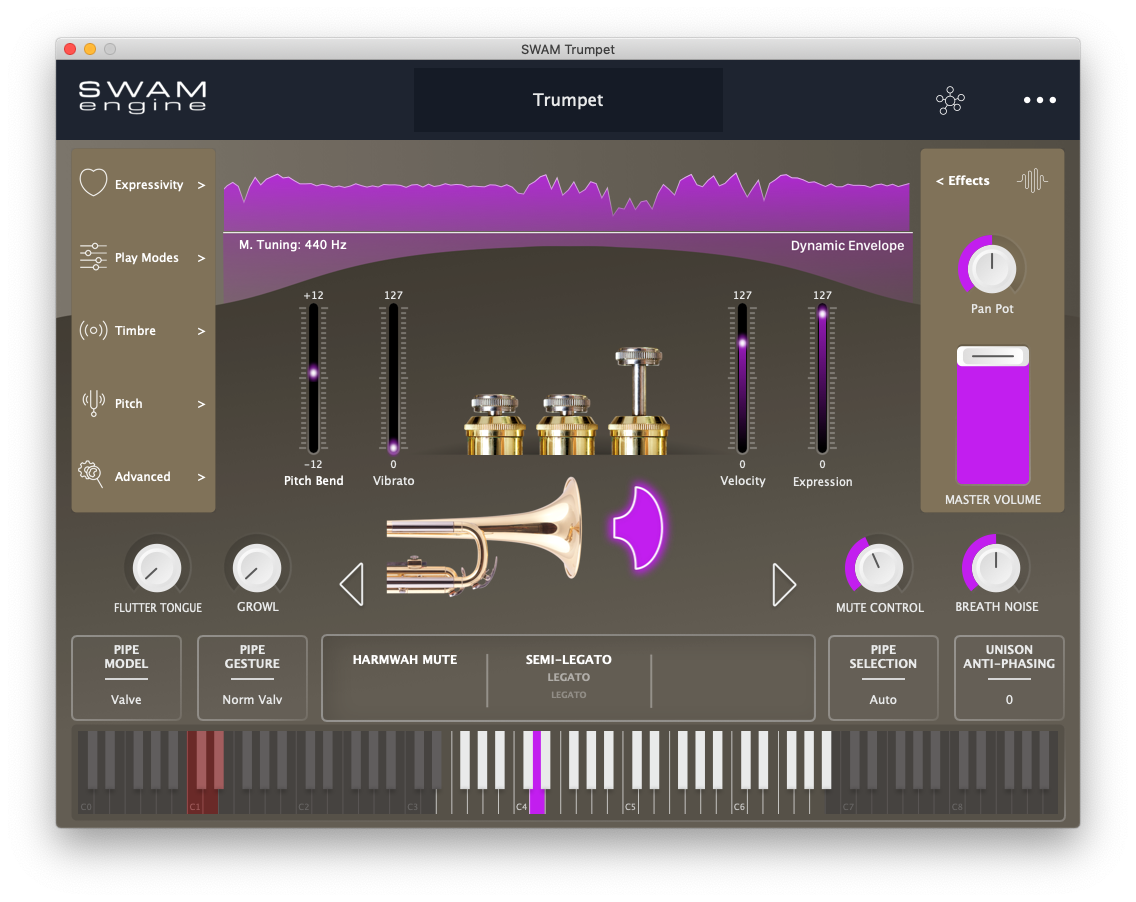
Task: Click the M. Tuning: 440 Hz text
Action: pos(293,245)
